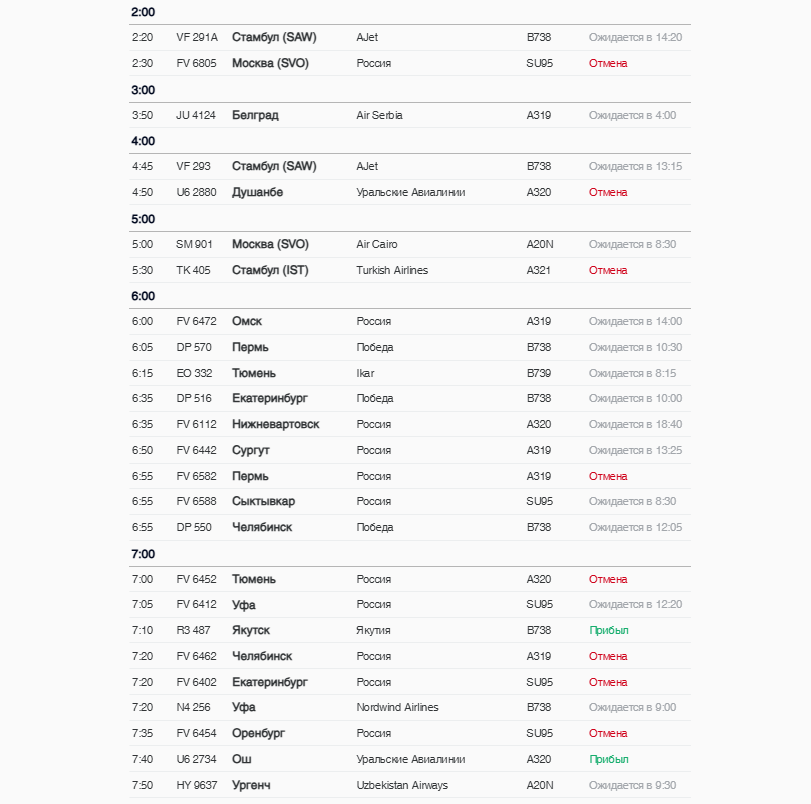This screenshot has height=804, width=811.
Task: Click the Оренбург destination link
Action: pos(258,733)
